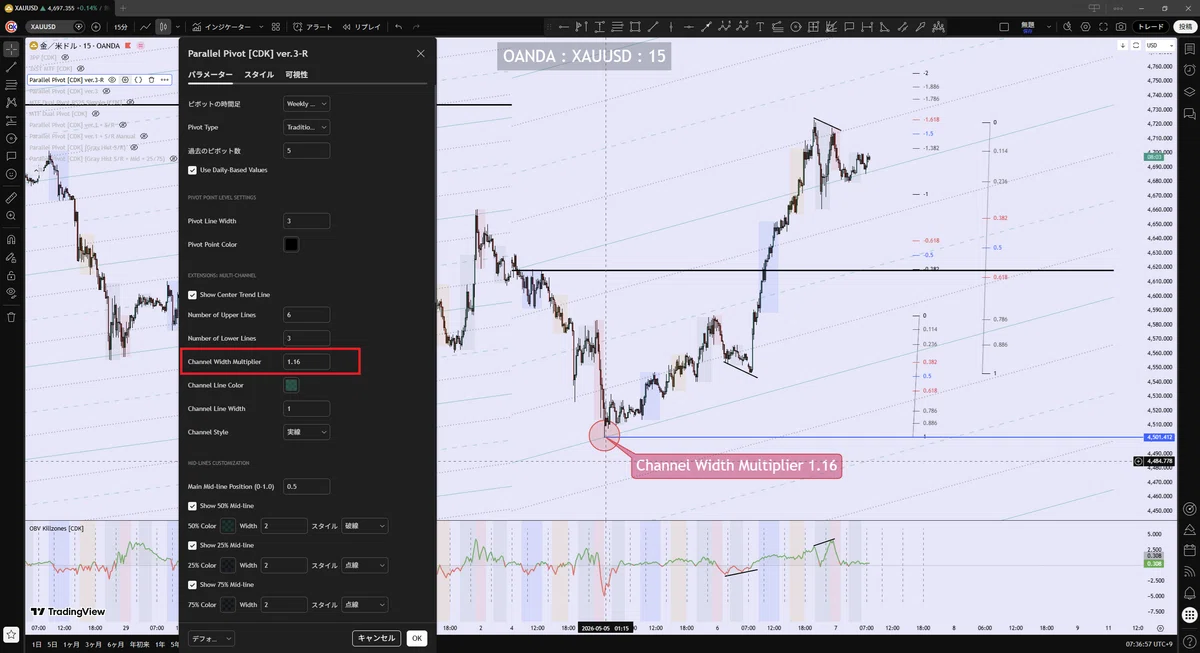Click the Channel Width Multiplier input field
Screen dimensions: 1200x653
307,361
